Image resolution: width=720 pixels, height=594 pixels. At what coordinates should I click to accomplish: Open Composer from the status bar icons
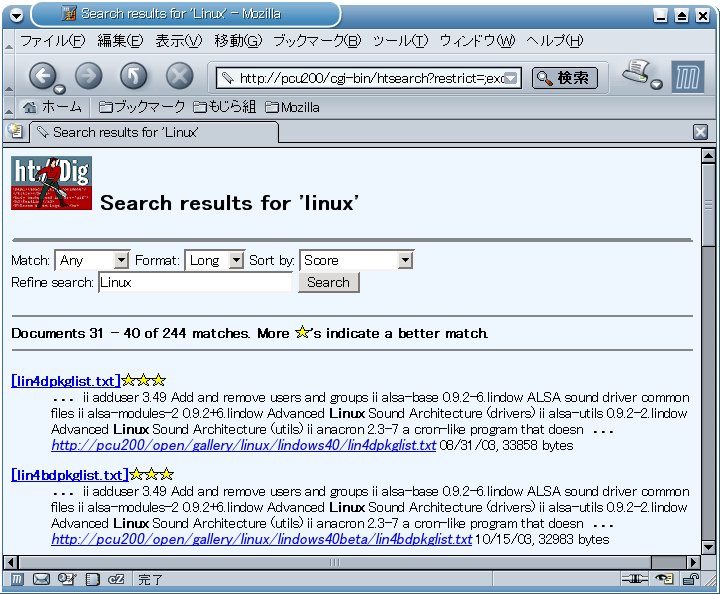67,579
